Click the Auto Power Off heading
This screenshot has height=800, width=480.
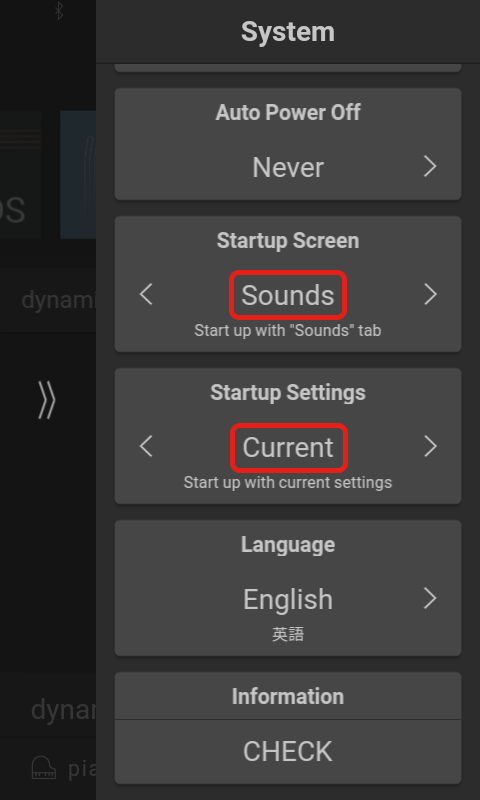(x=288, y=112)
